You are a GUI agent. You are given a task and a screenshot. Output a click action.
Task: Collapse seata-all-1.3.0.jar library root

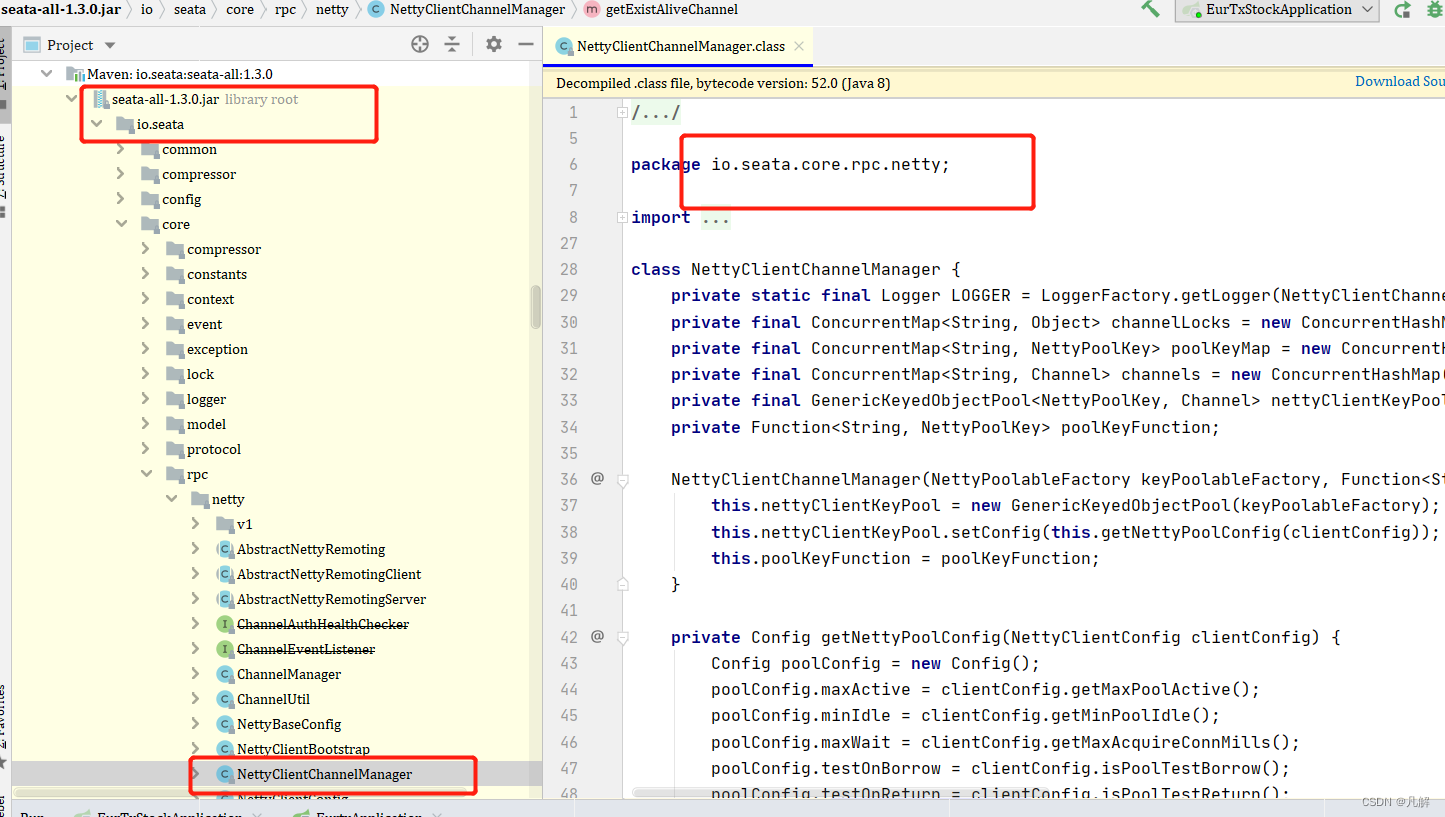pyautogui.click(x=71, y=99)
